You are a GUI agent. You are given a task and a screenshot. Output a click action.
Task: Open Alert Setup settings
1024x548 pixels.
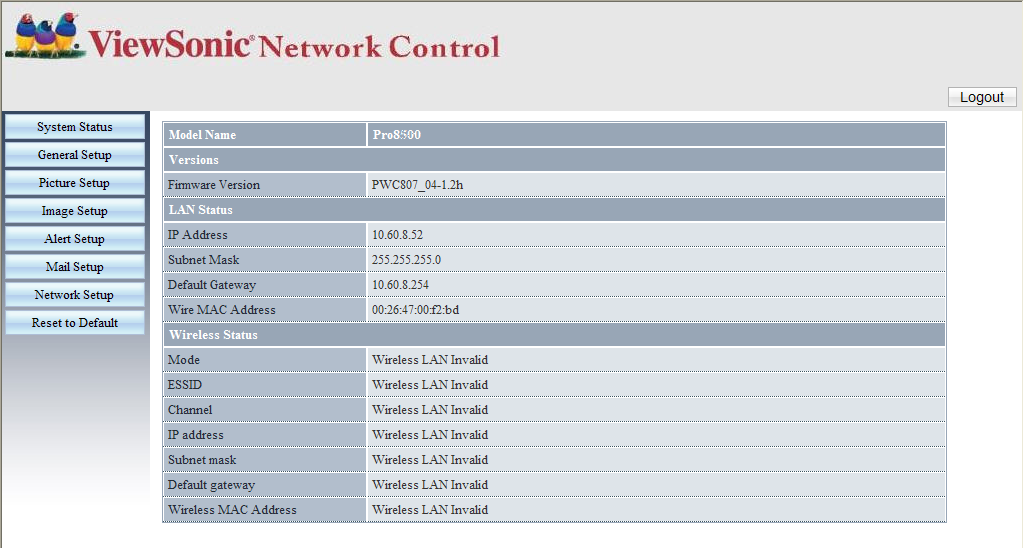pos(74,239)
